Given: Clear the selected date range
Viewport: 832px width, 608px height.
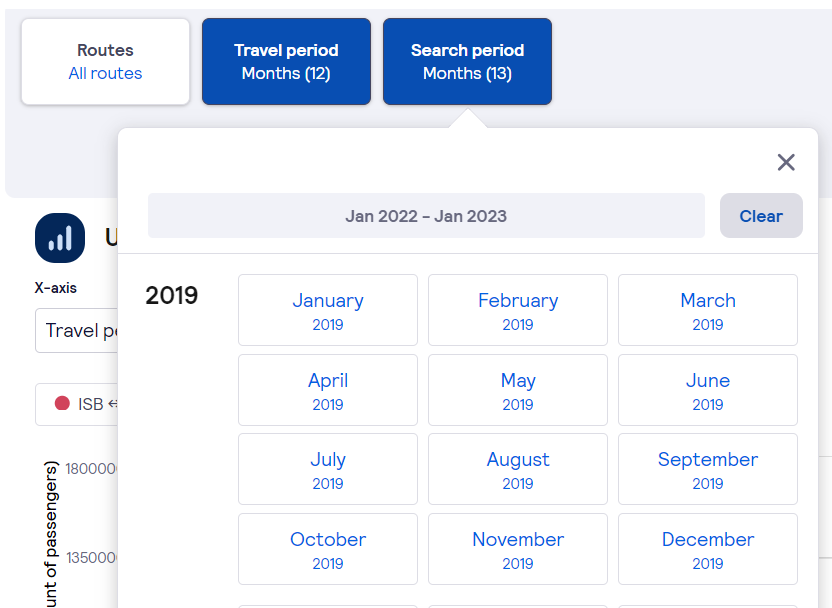Looking at the screenshot, I should (761, 216).
